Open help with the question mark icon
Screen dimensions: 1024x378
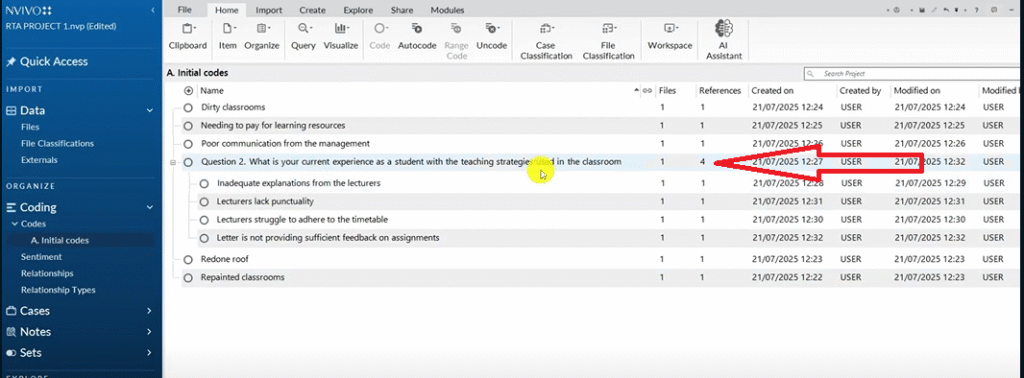976,10
